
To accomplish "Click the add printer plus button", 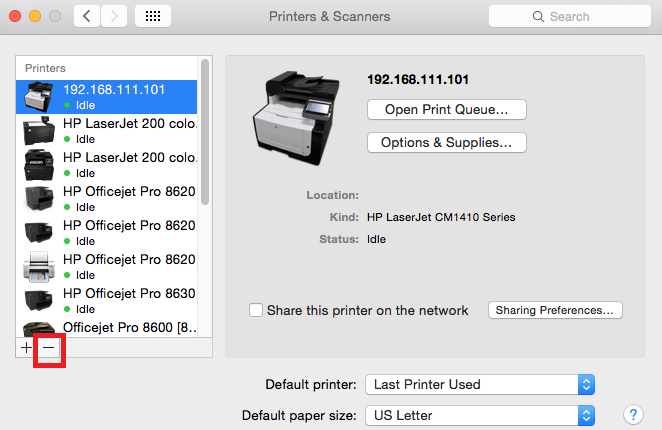I will (26, 347).
